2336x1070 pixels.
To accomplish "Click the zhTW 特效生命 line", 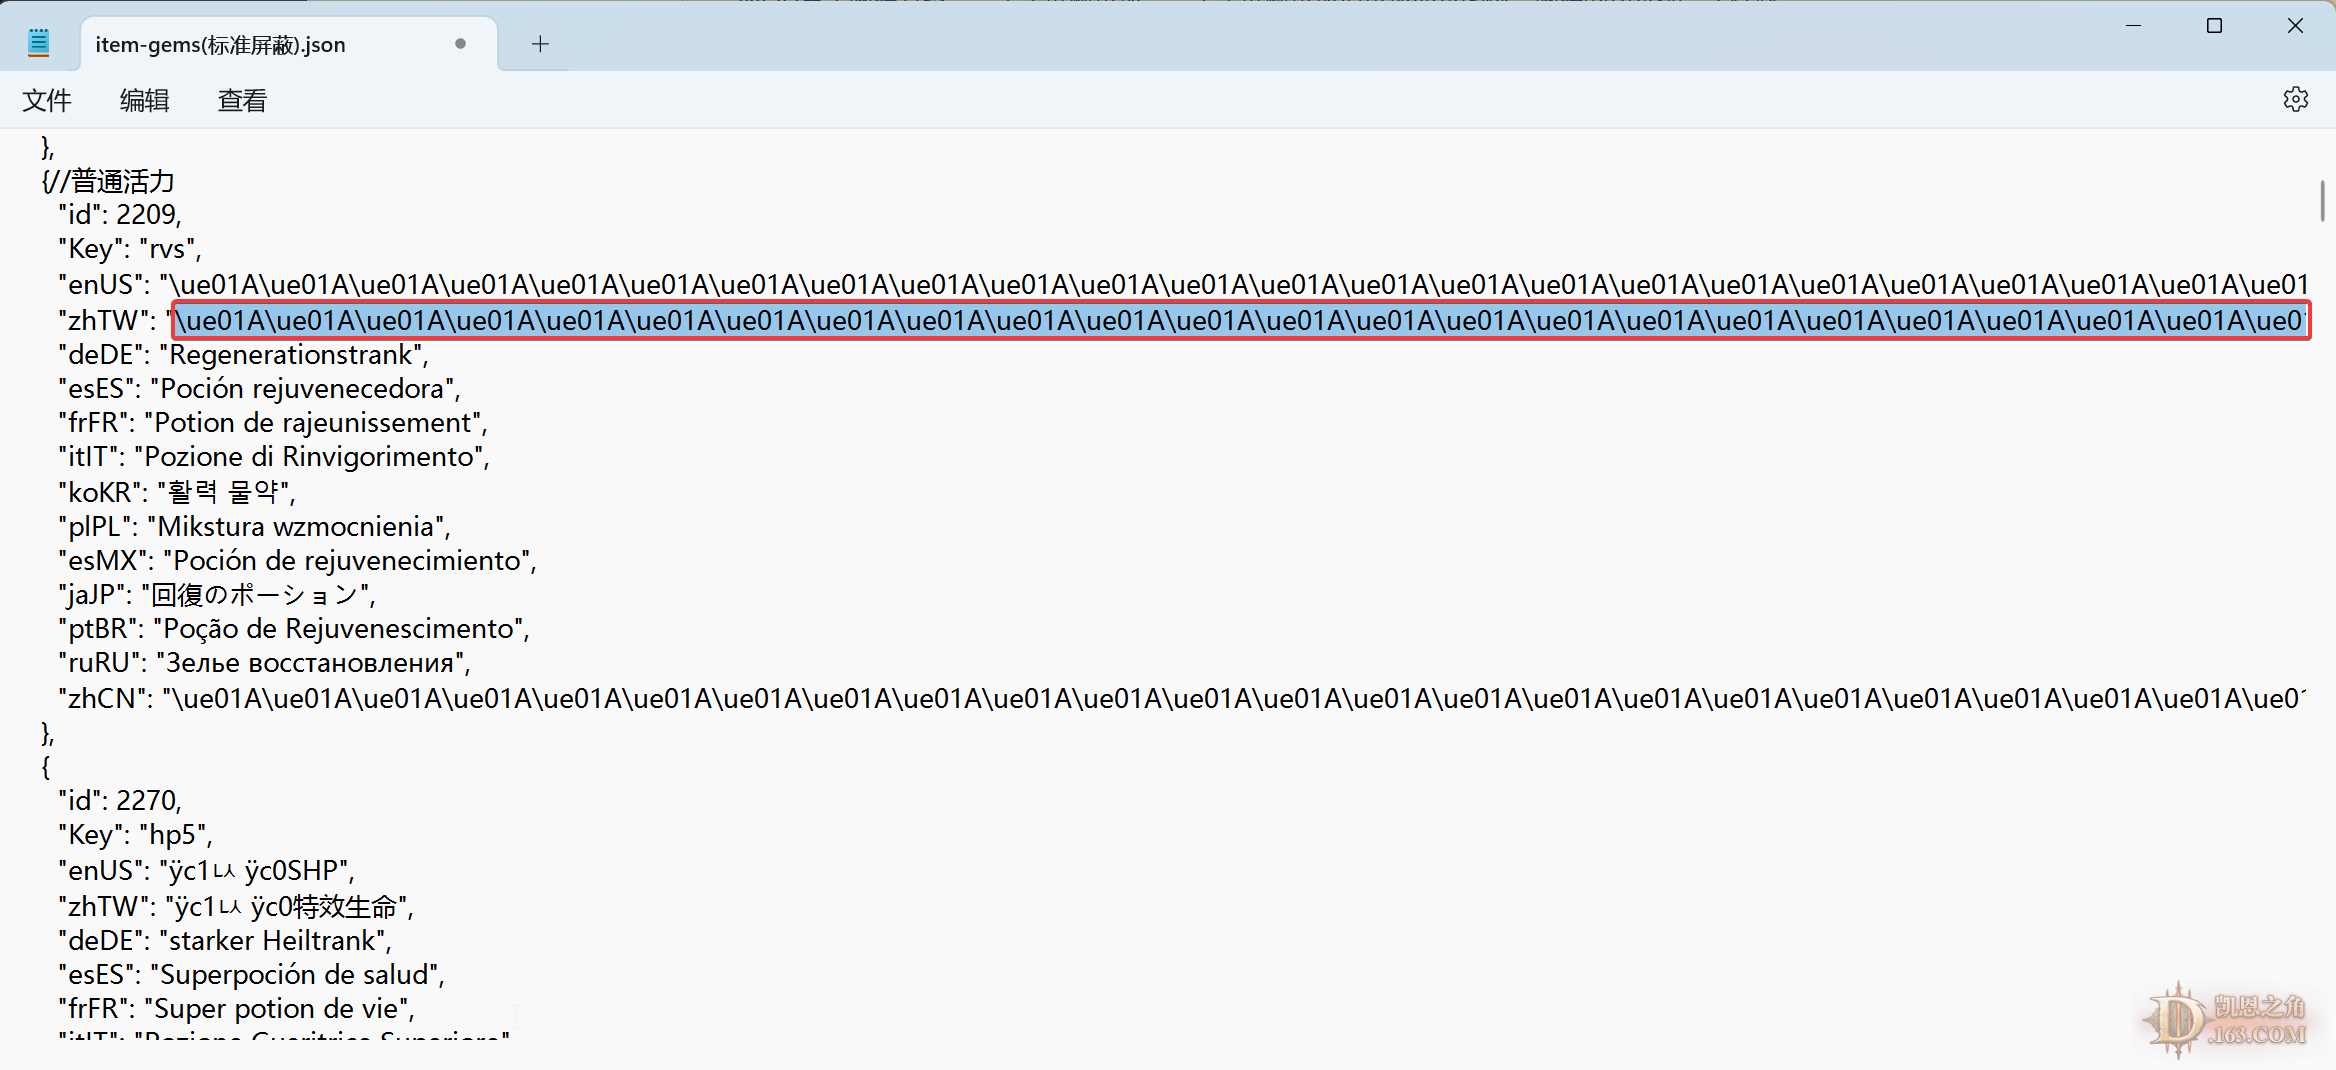I will [236, 907].
